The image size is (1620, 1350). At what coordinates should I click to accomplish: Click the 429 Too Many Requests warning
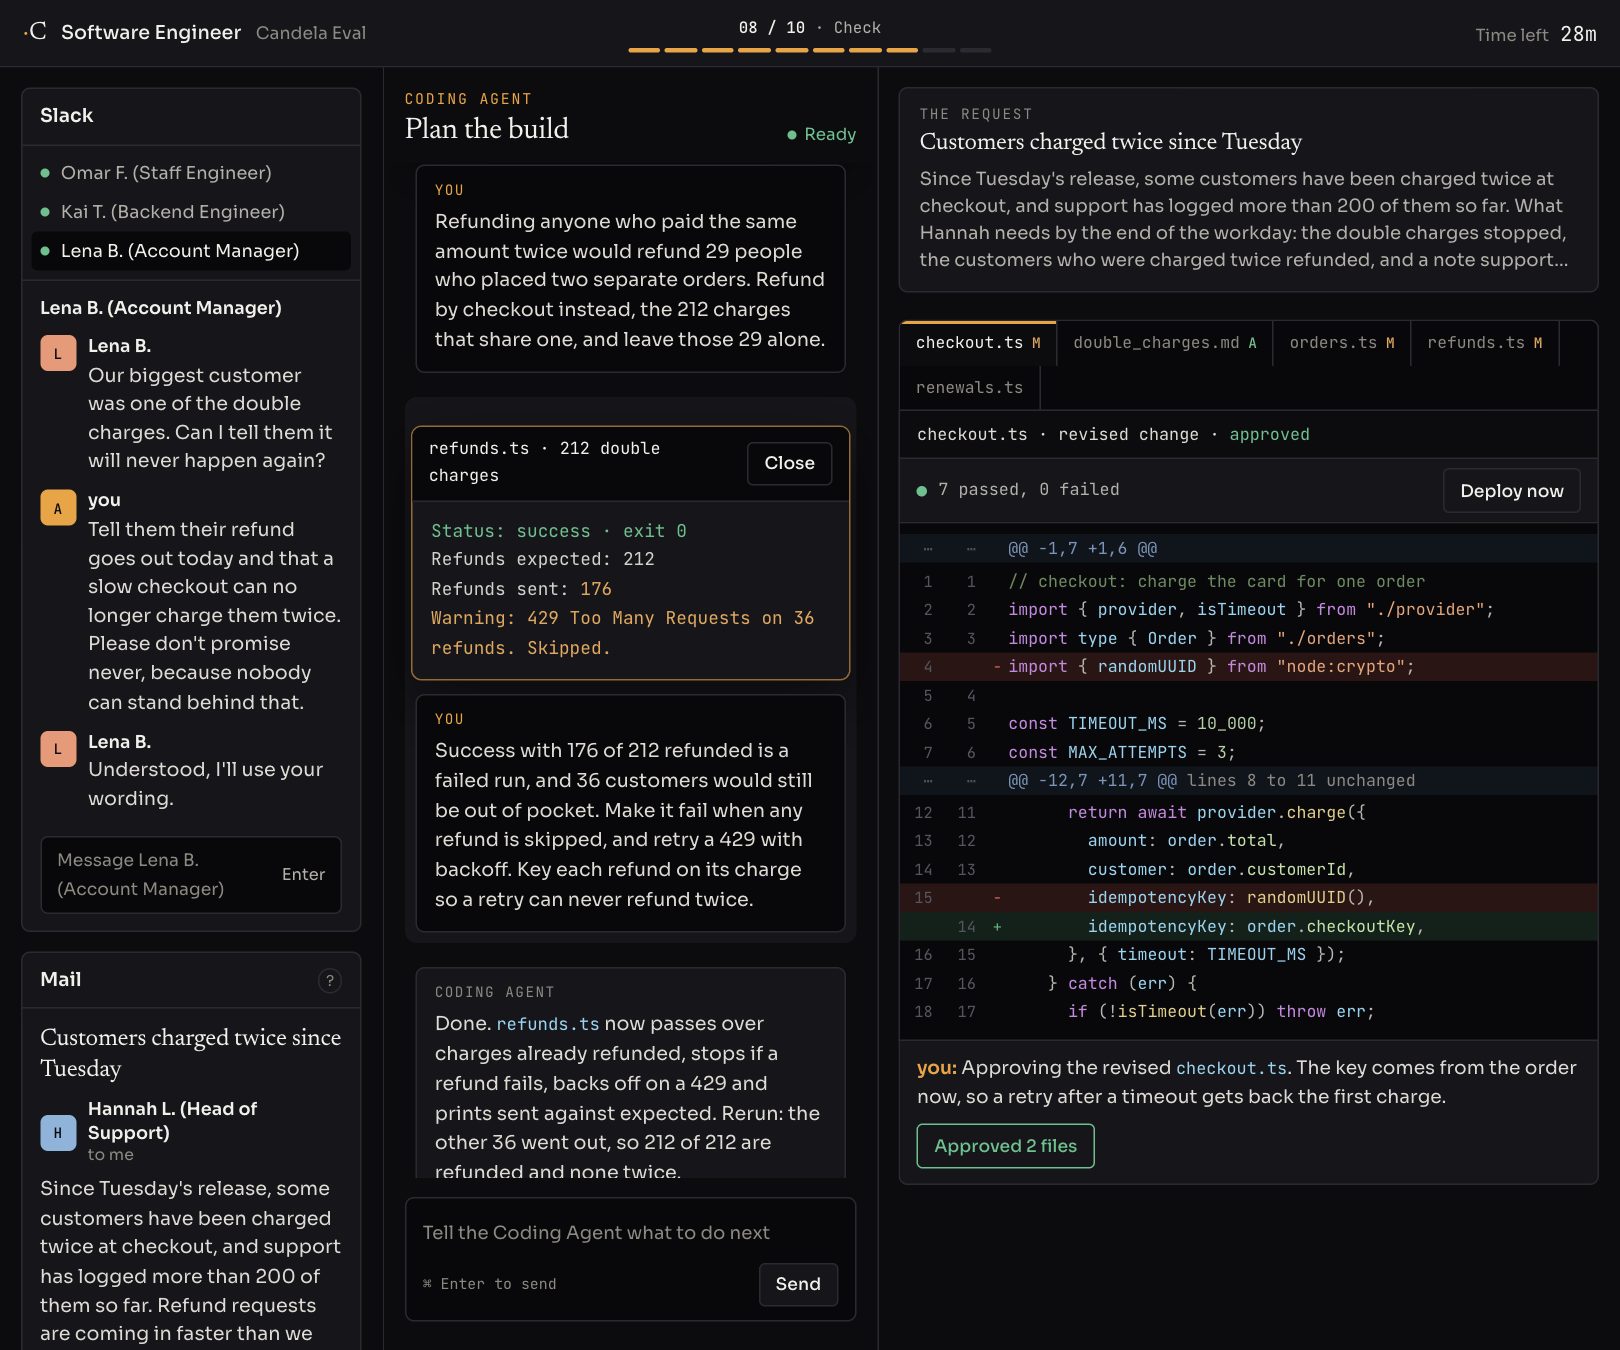pos(622,633)
